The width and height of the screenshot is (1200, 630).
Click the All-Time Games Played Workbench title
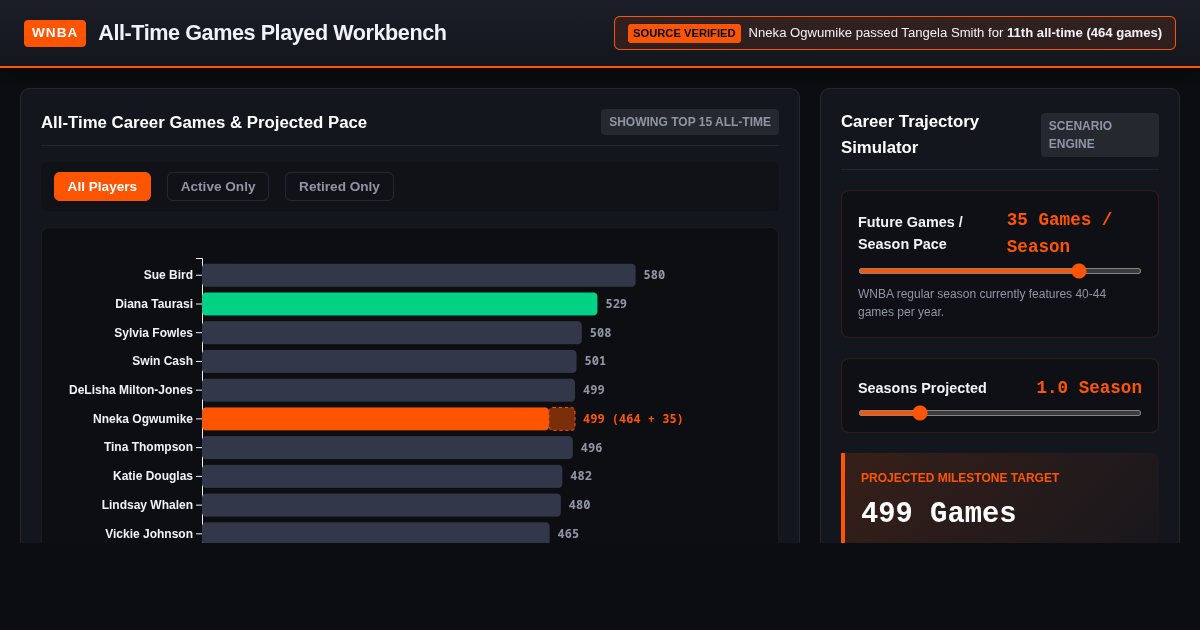272,33
